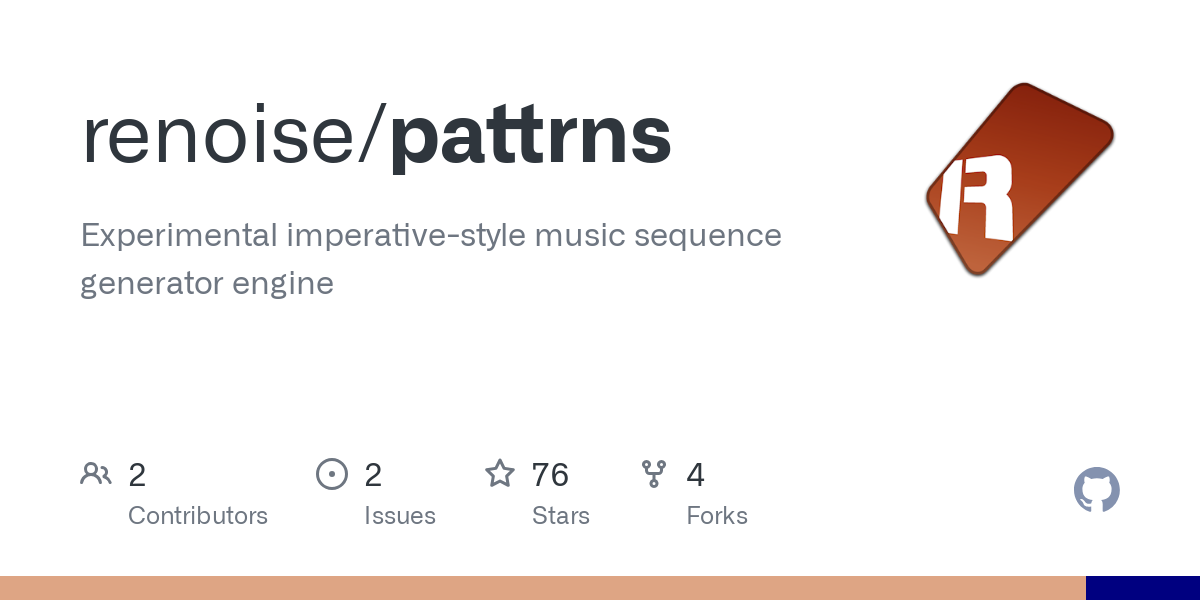The image size is (1200, 600).
Task: Click the issues circle icon
Action: (332, 473)
